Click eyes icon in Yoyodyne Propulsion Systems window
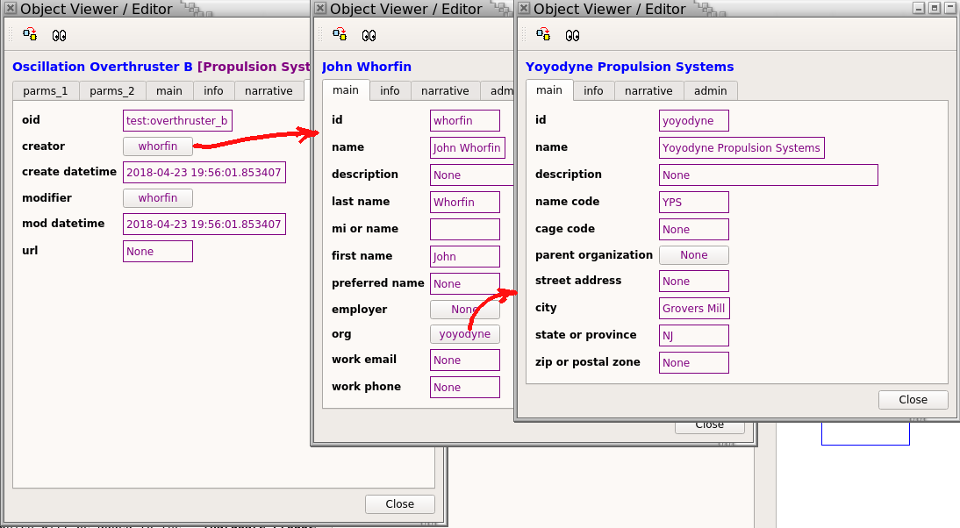 pyautogui.click(x=572, y=36)
